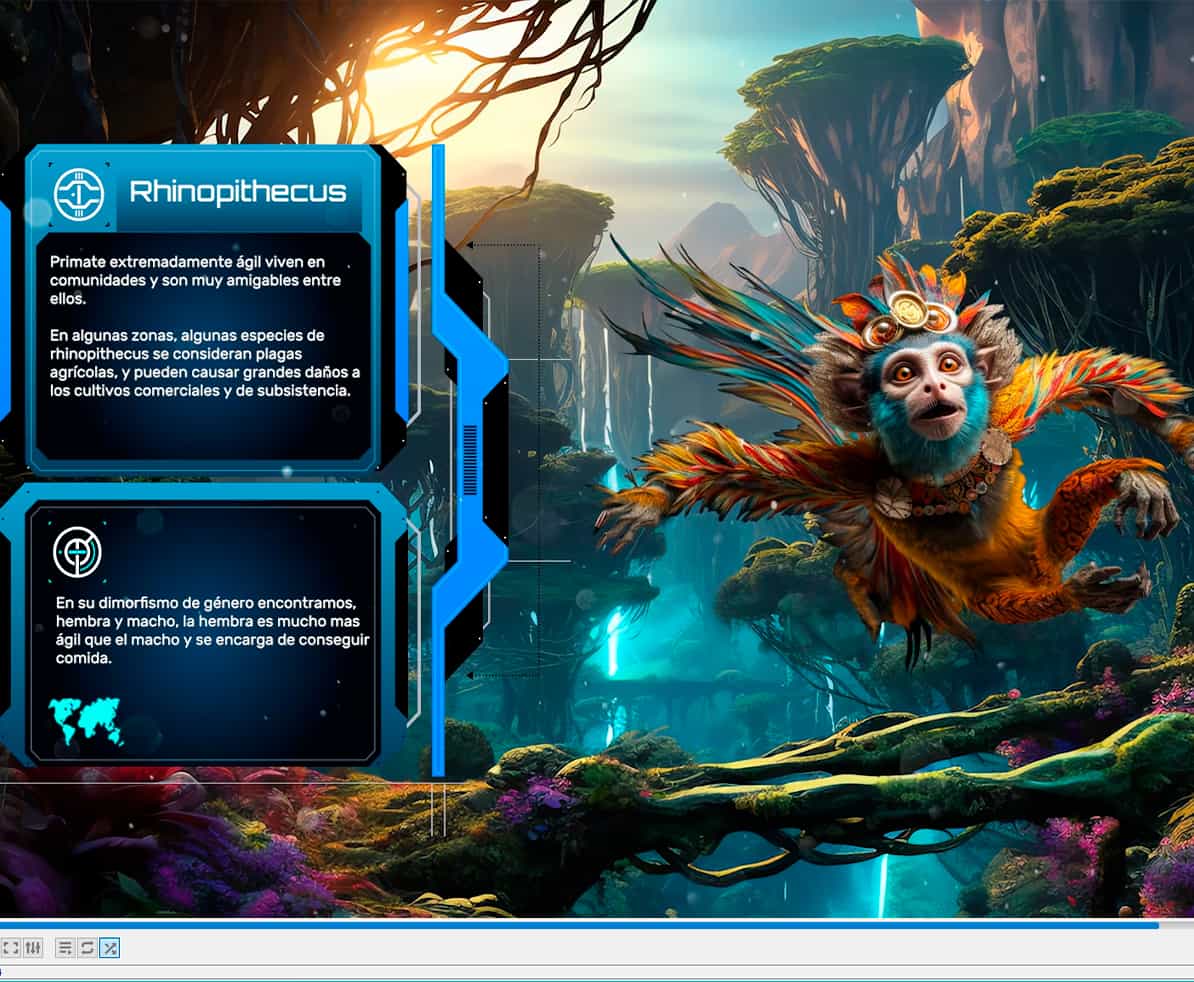Click the upper dotted arrow pointer by the bracket
Viewport: 1194px width, 982px height.
tap(468, 244)
